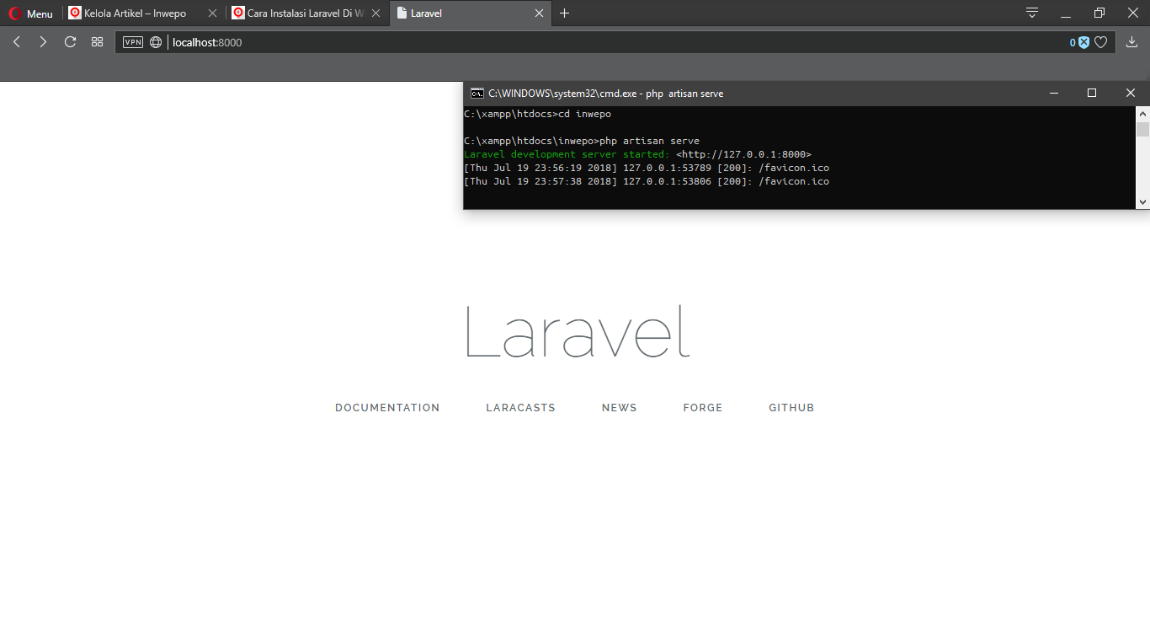Click 'Laravel development server started' text

pyautogui.click(x=566, y=155)
